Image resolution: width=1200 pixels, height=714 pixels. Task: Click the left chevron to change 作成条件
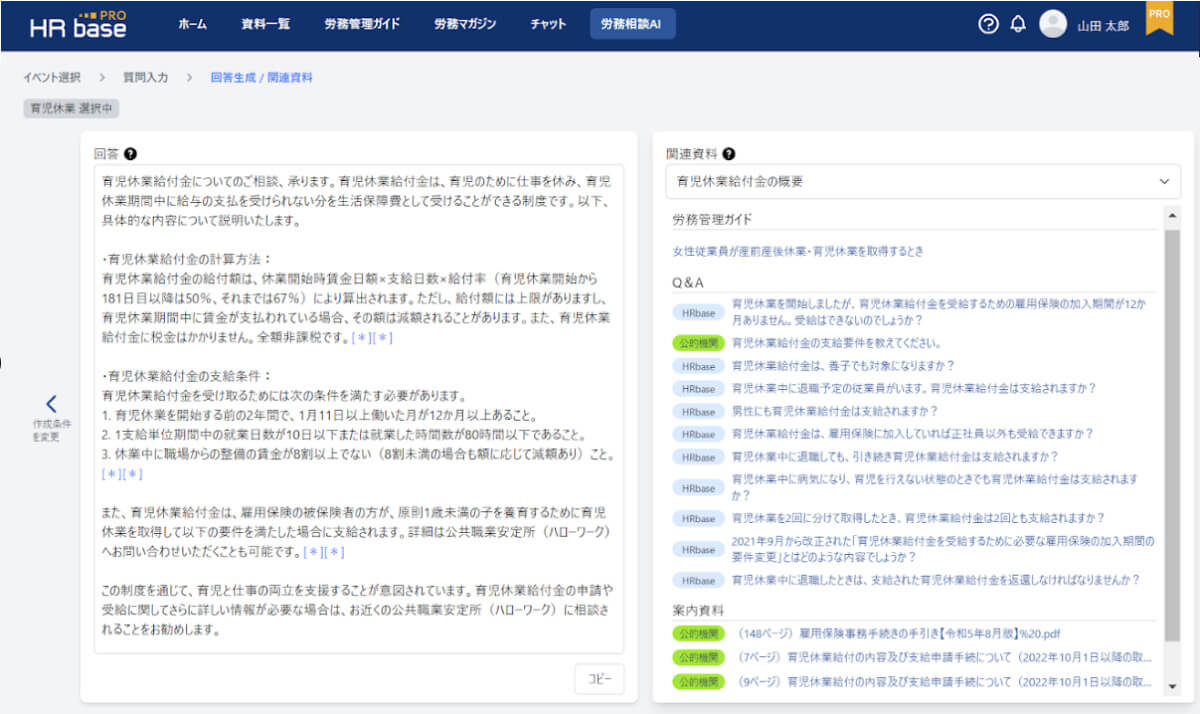(52, 404)
